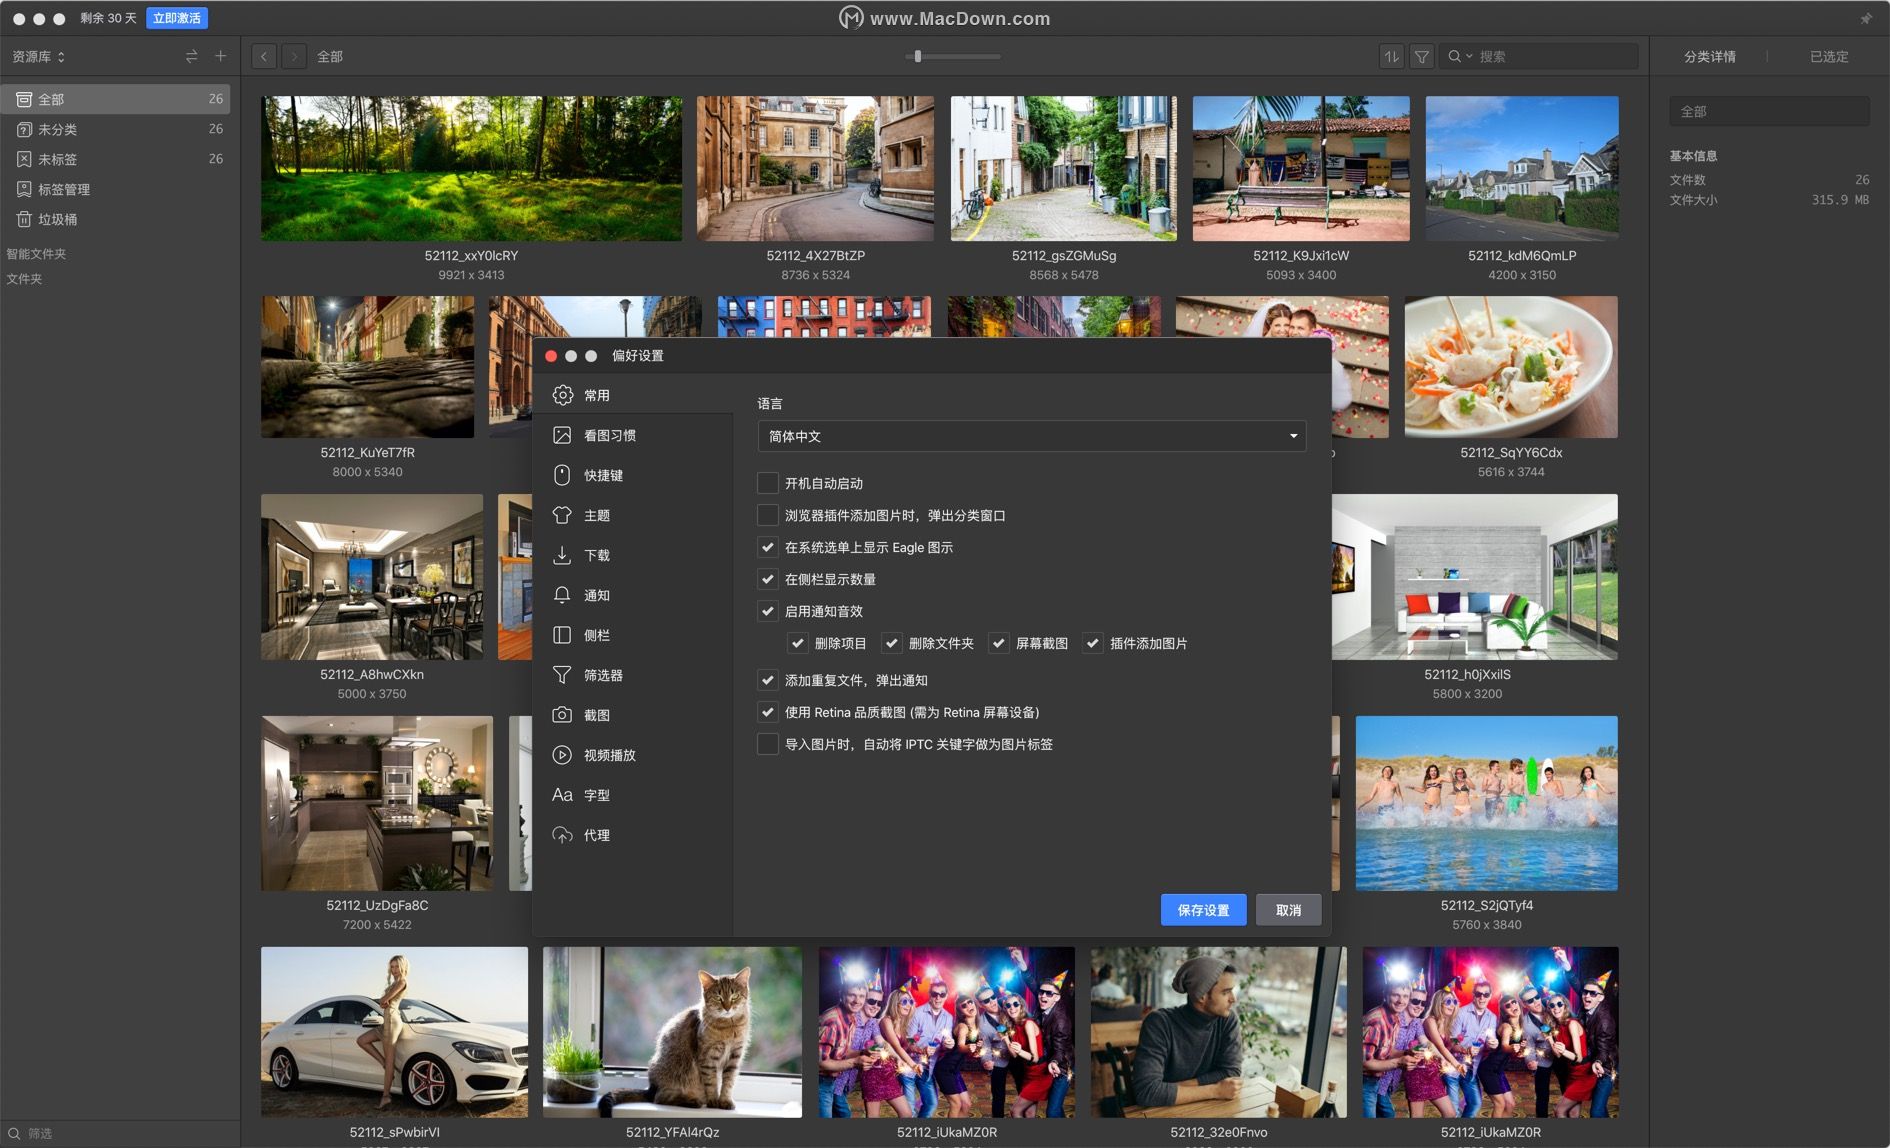Viewport: 1890px width, 1148px height.
Task: Expand the 资源库 library switcher
Action: click(39, 57)
